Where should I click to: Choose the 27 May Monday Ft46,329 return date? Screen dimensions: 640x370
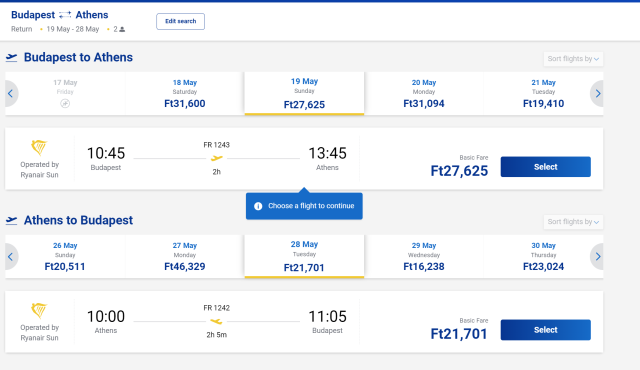tap(184, 257)
